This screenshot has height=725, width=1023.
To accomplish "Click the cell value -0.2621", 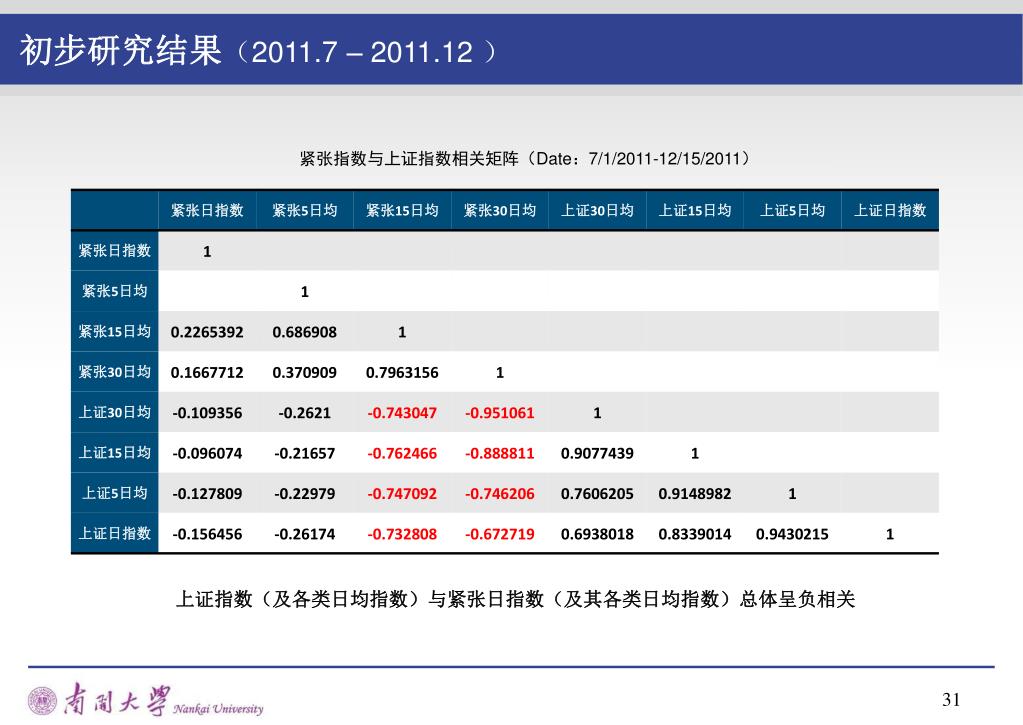I will click(x=305, y=413).
